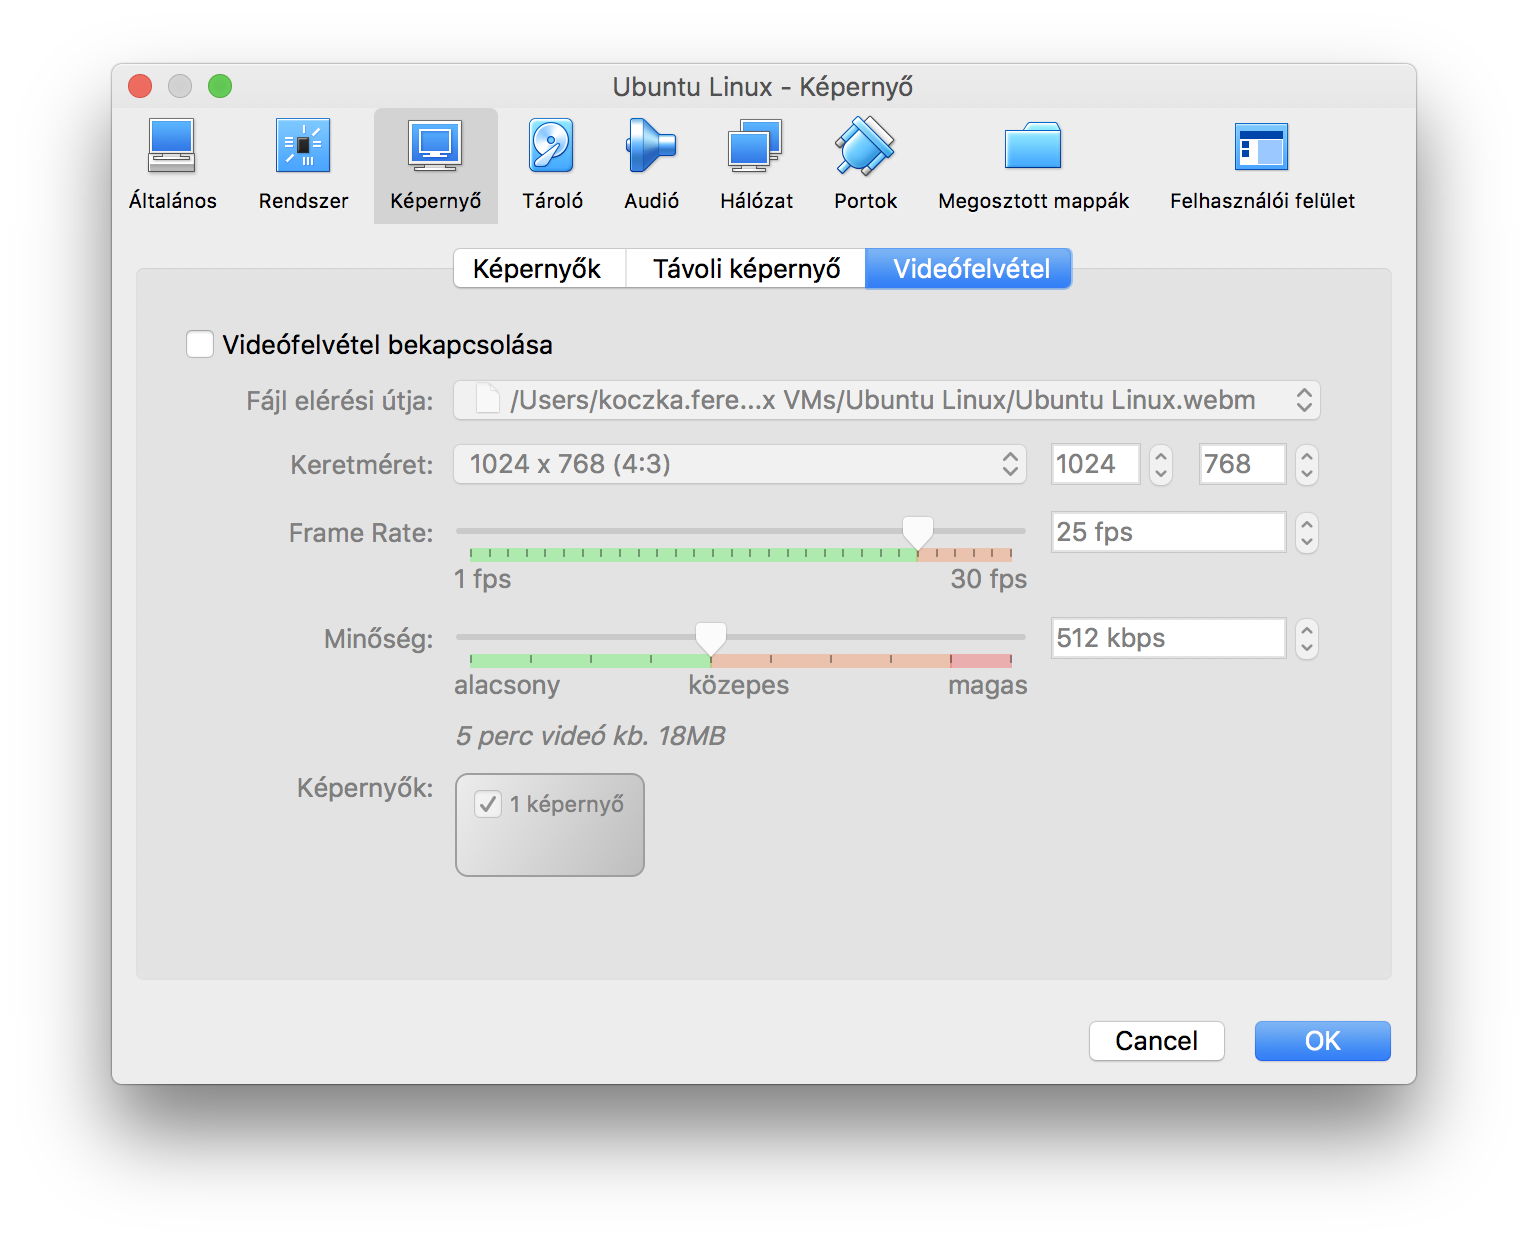Click the '1 fps' minimum label
The height and width of the screenshot is (1244, 1528).
(x=483, y=579)
